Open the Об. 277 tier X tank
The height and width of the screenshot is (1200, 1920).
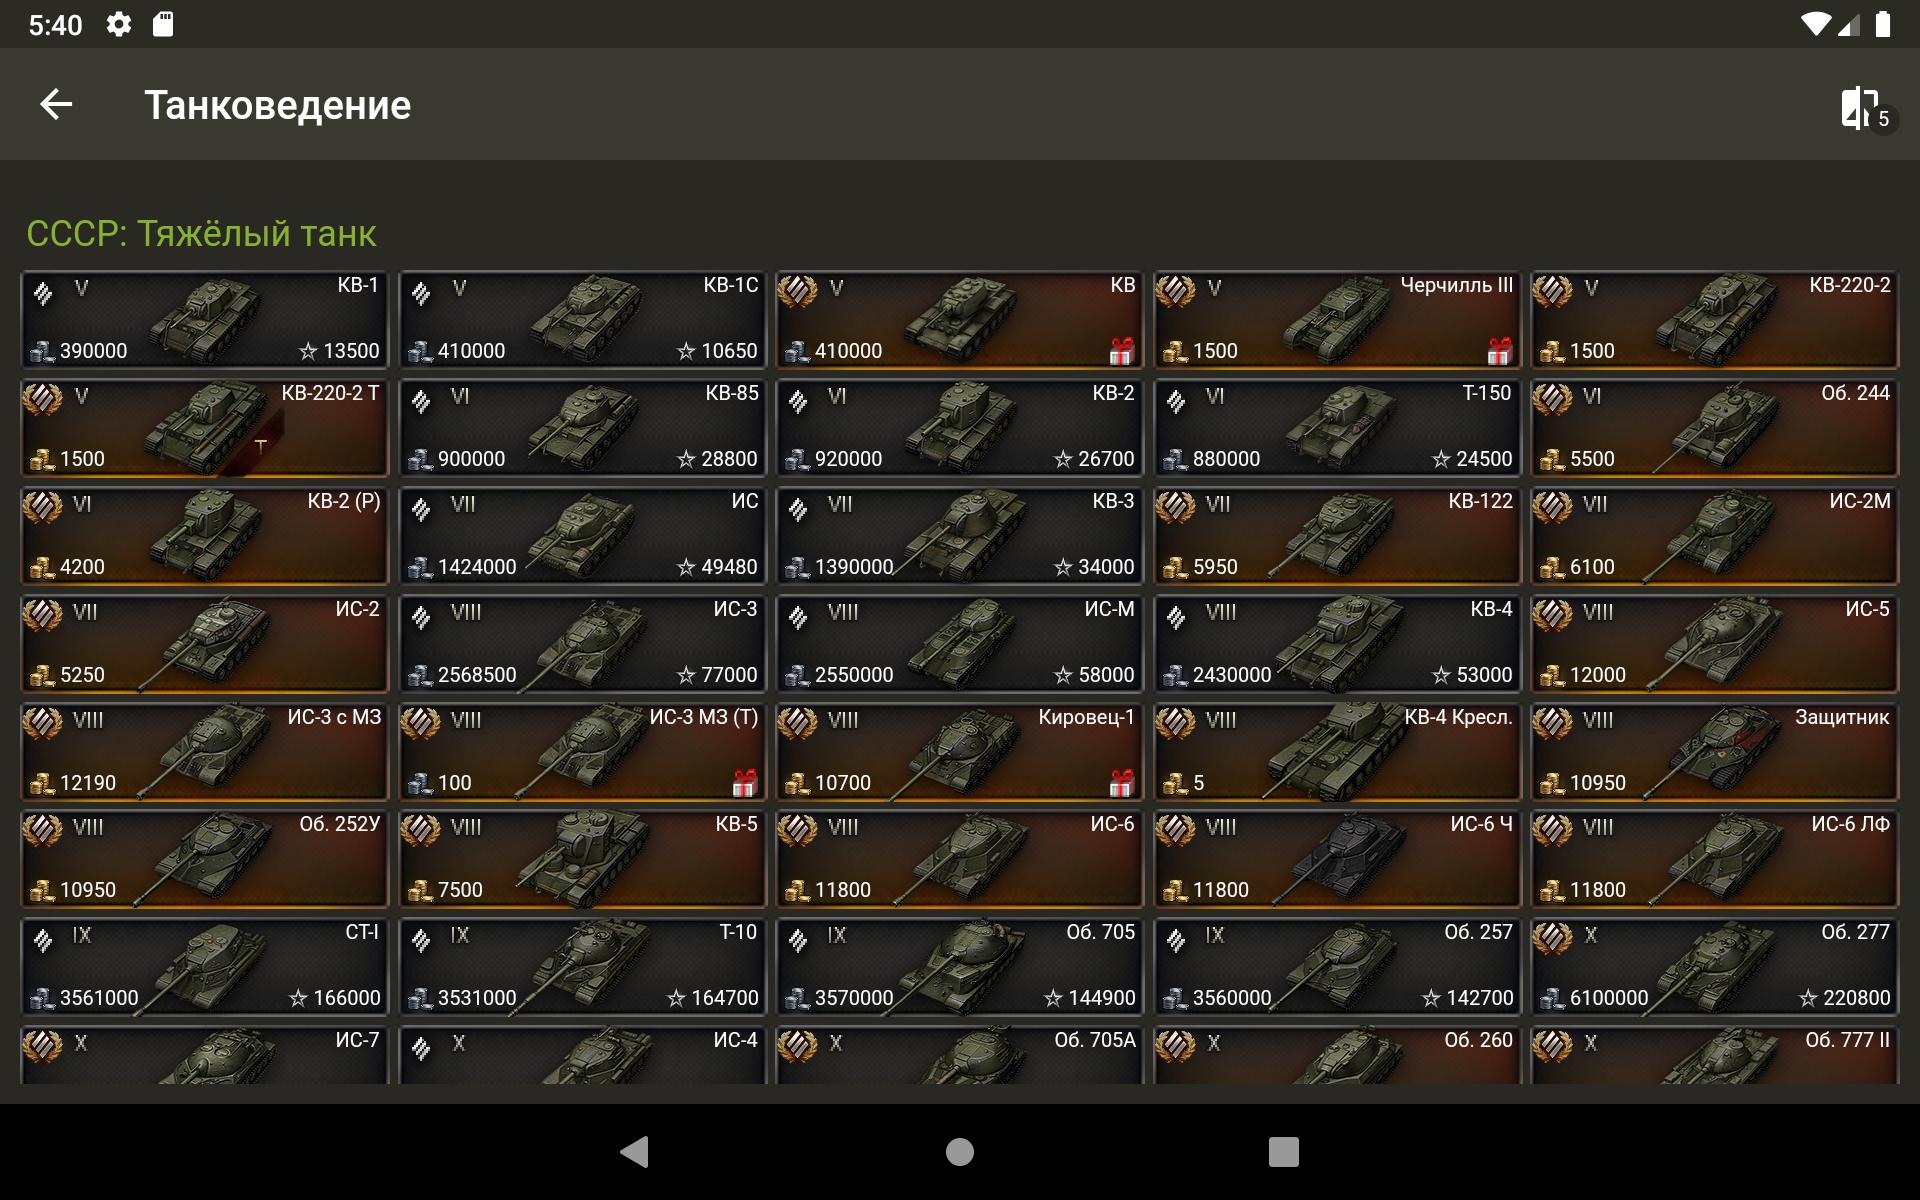1715,967
